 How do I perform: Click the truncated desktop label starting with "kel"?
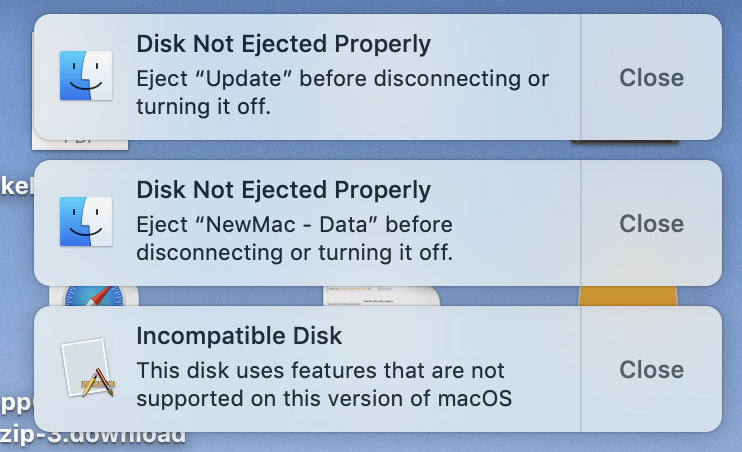pyautogui.click(x=14, y=186)
